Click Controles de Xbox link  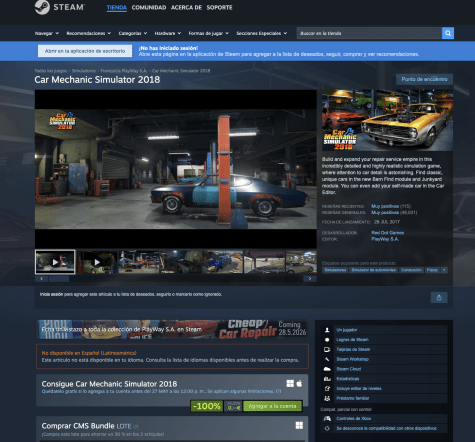pos(354,419)
